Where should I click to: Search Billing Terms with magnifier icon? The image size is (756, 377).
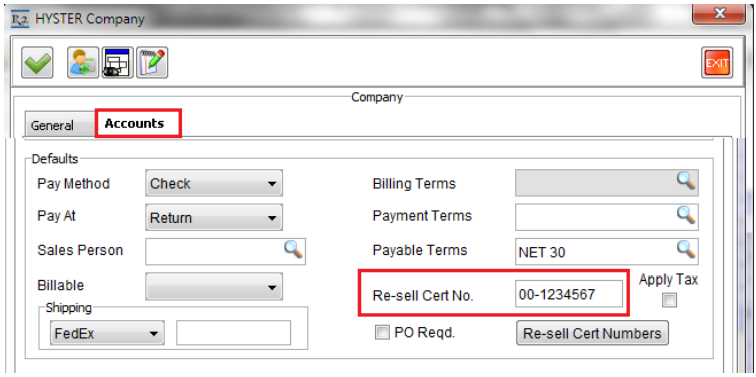click(x=686, y=181)
